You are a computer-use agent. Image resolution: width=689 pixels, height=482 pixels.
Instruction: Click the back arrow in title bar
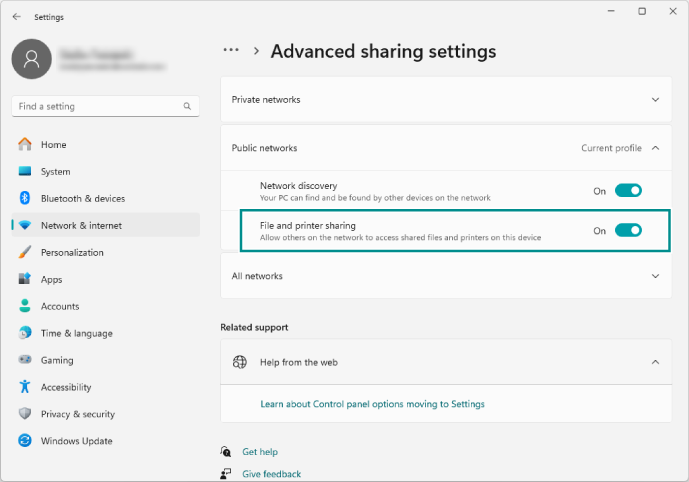(16, 16)
